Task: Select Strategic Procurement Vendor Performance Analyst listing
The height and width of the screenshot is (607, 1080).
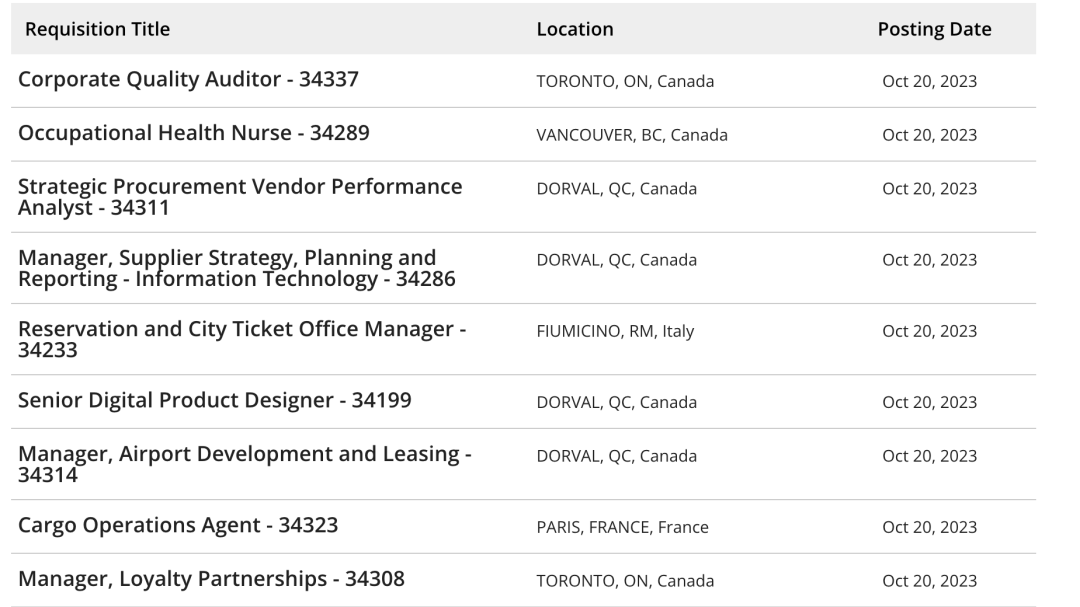Action: coord(240,196)
